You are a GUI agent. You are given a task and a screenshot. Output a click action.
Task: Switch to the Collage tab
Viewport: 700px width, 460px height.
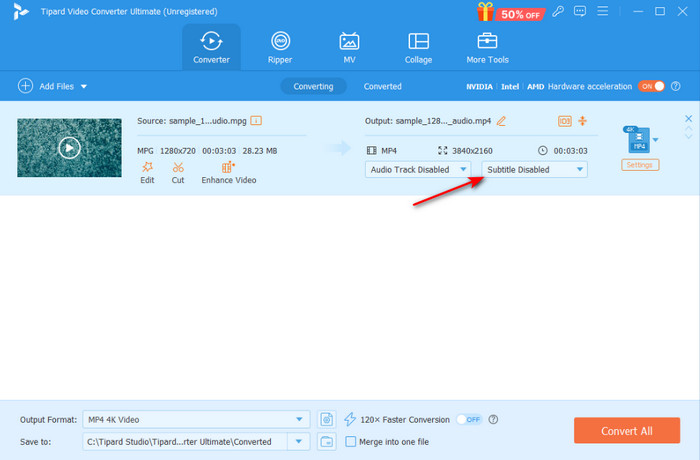coord(418,47)
